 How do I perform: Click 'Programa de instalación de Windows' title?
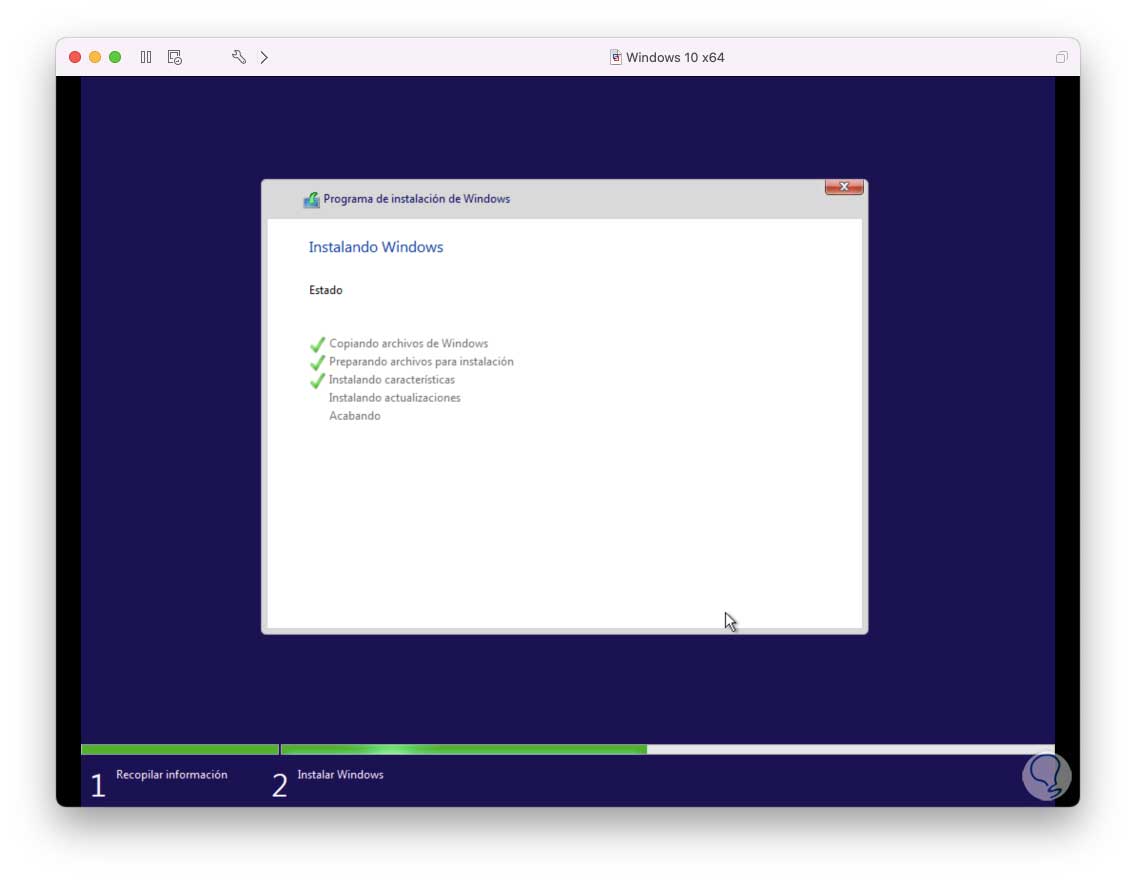pos(417,199)
